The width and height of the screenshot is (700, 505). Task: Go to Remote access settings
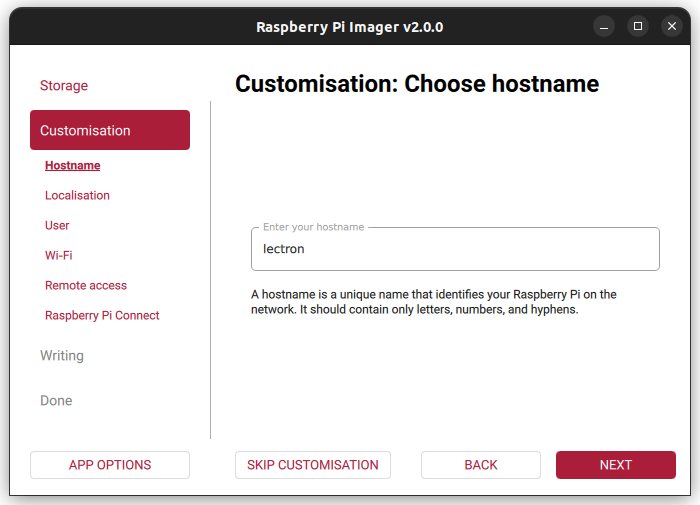(85, 285)
